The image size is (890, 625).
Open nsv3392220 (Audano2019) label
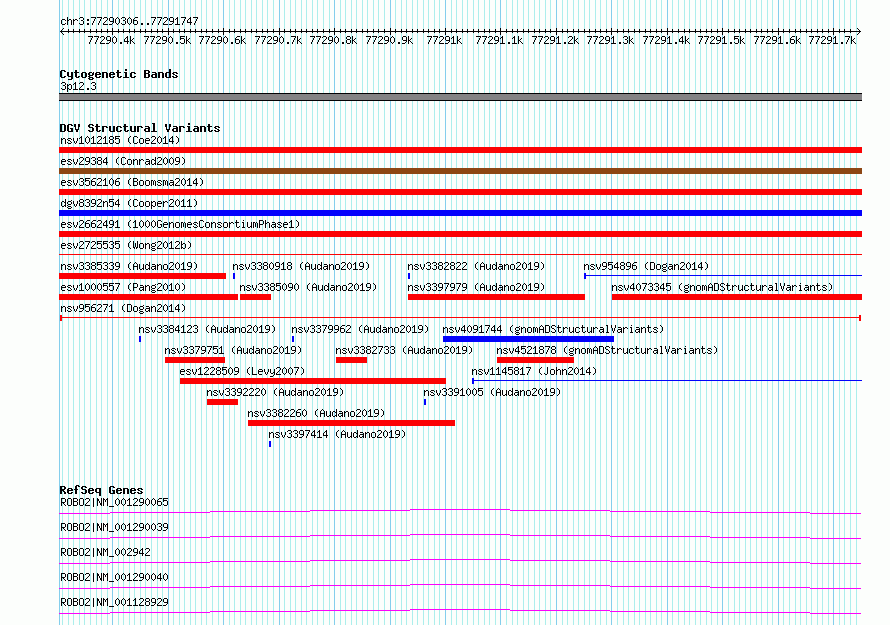275,392
